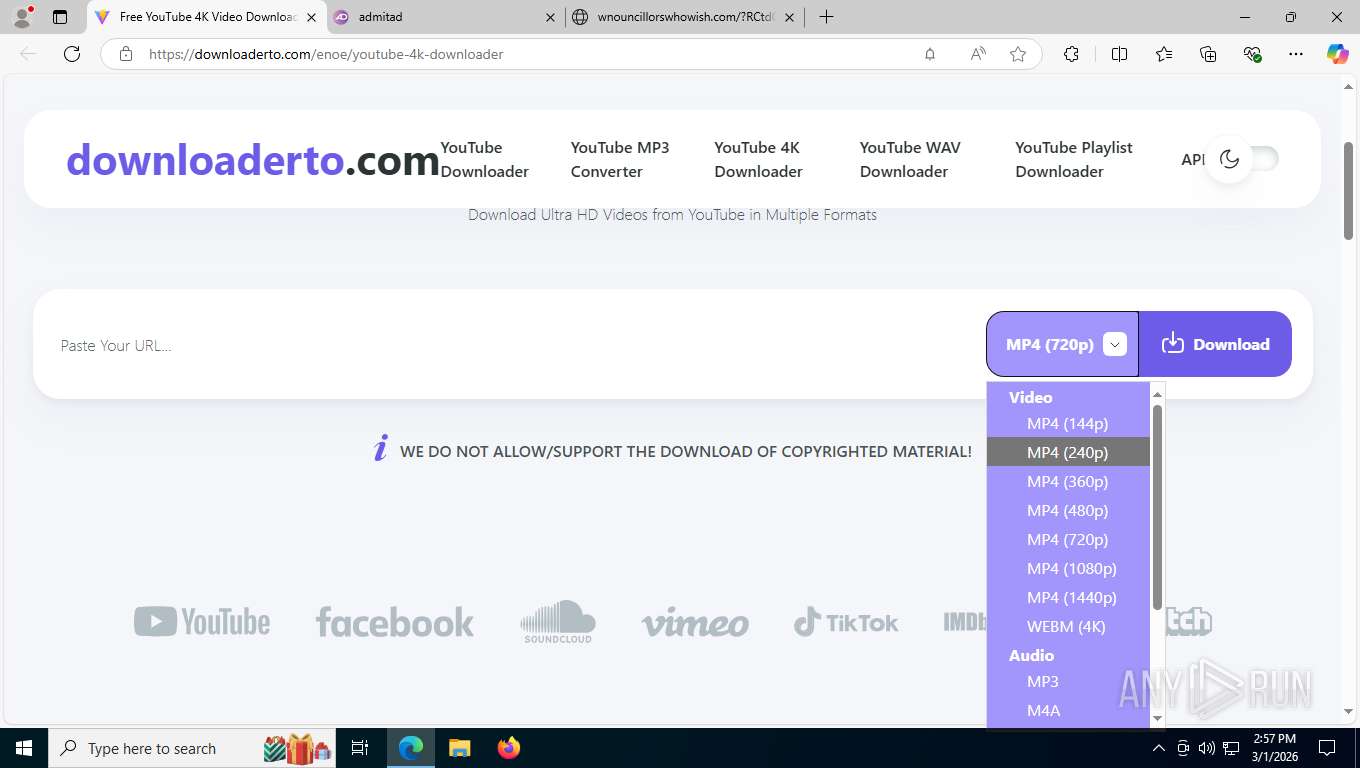View site information lock icon
The height and width of the screenshot is (768, 1360).
pyautogui.click(x=126, y=54)
